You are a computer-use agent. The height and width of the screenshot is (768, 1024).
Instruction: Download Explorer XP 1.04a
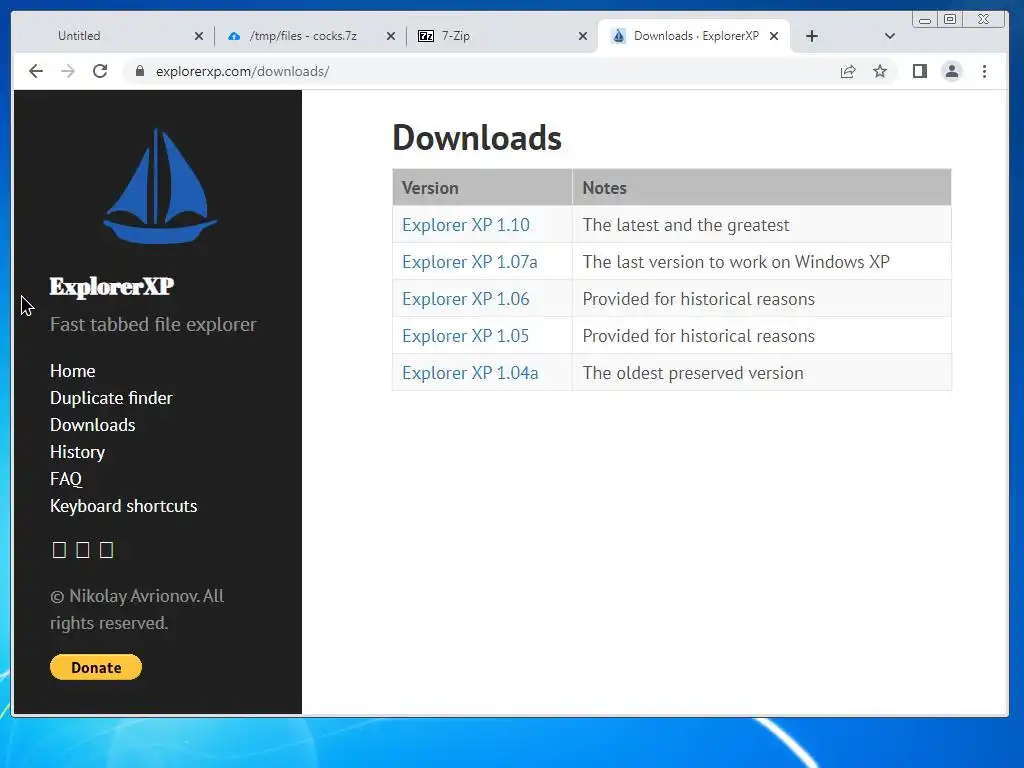(470, 373)
